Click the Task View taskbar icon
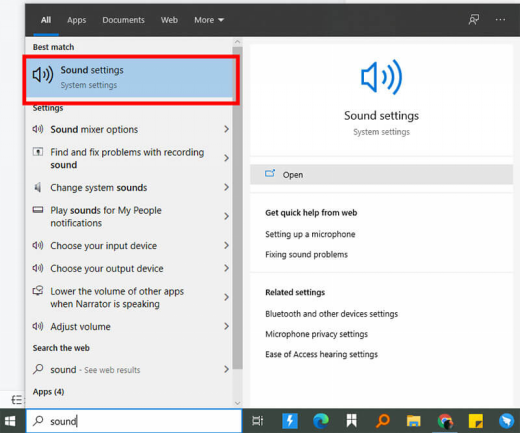The image size is (521, 433). [258, 421]
